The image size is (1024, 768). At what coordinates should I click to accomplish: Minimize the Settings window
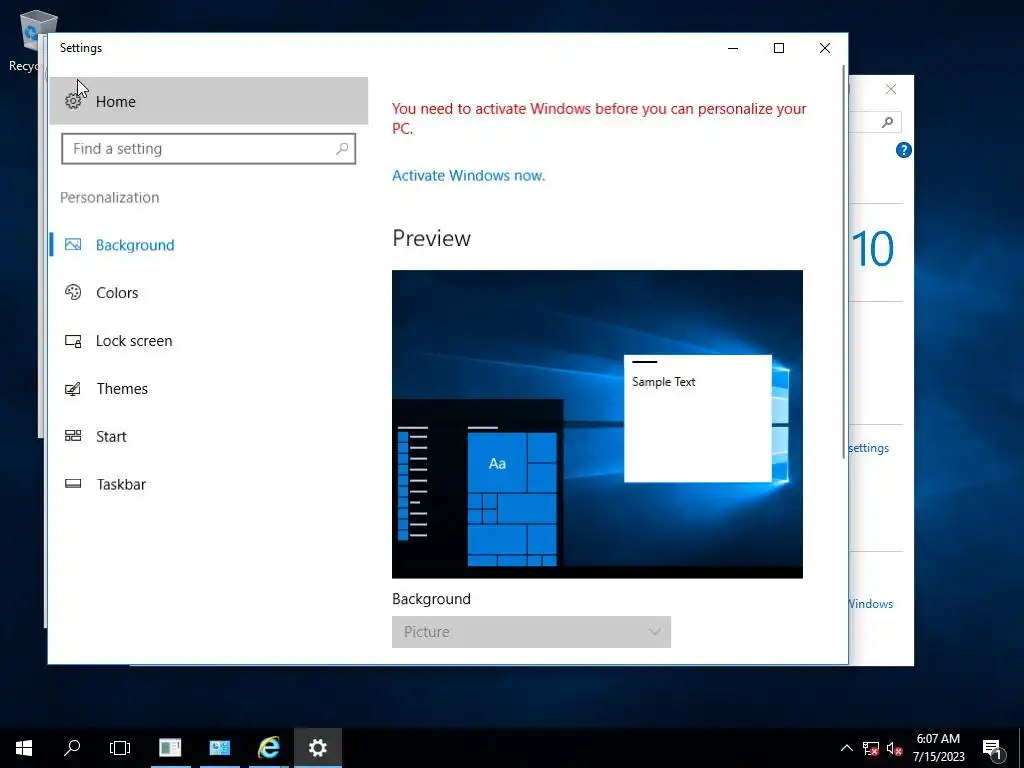pos(733,48)
